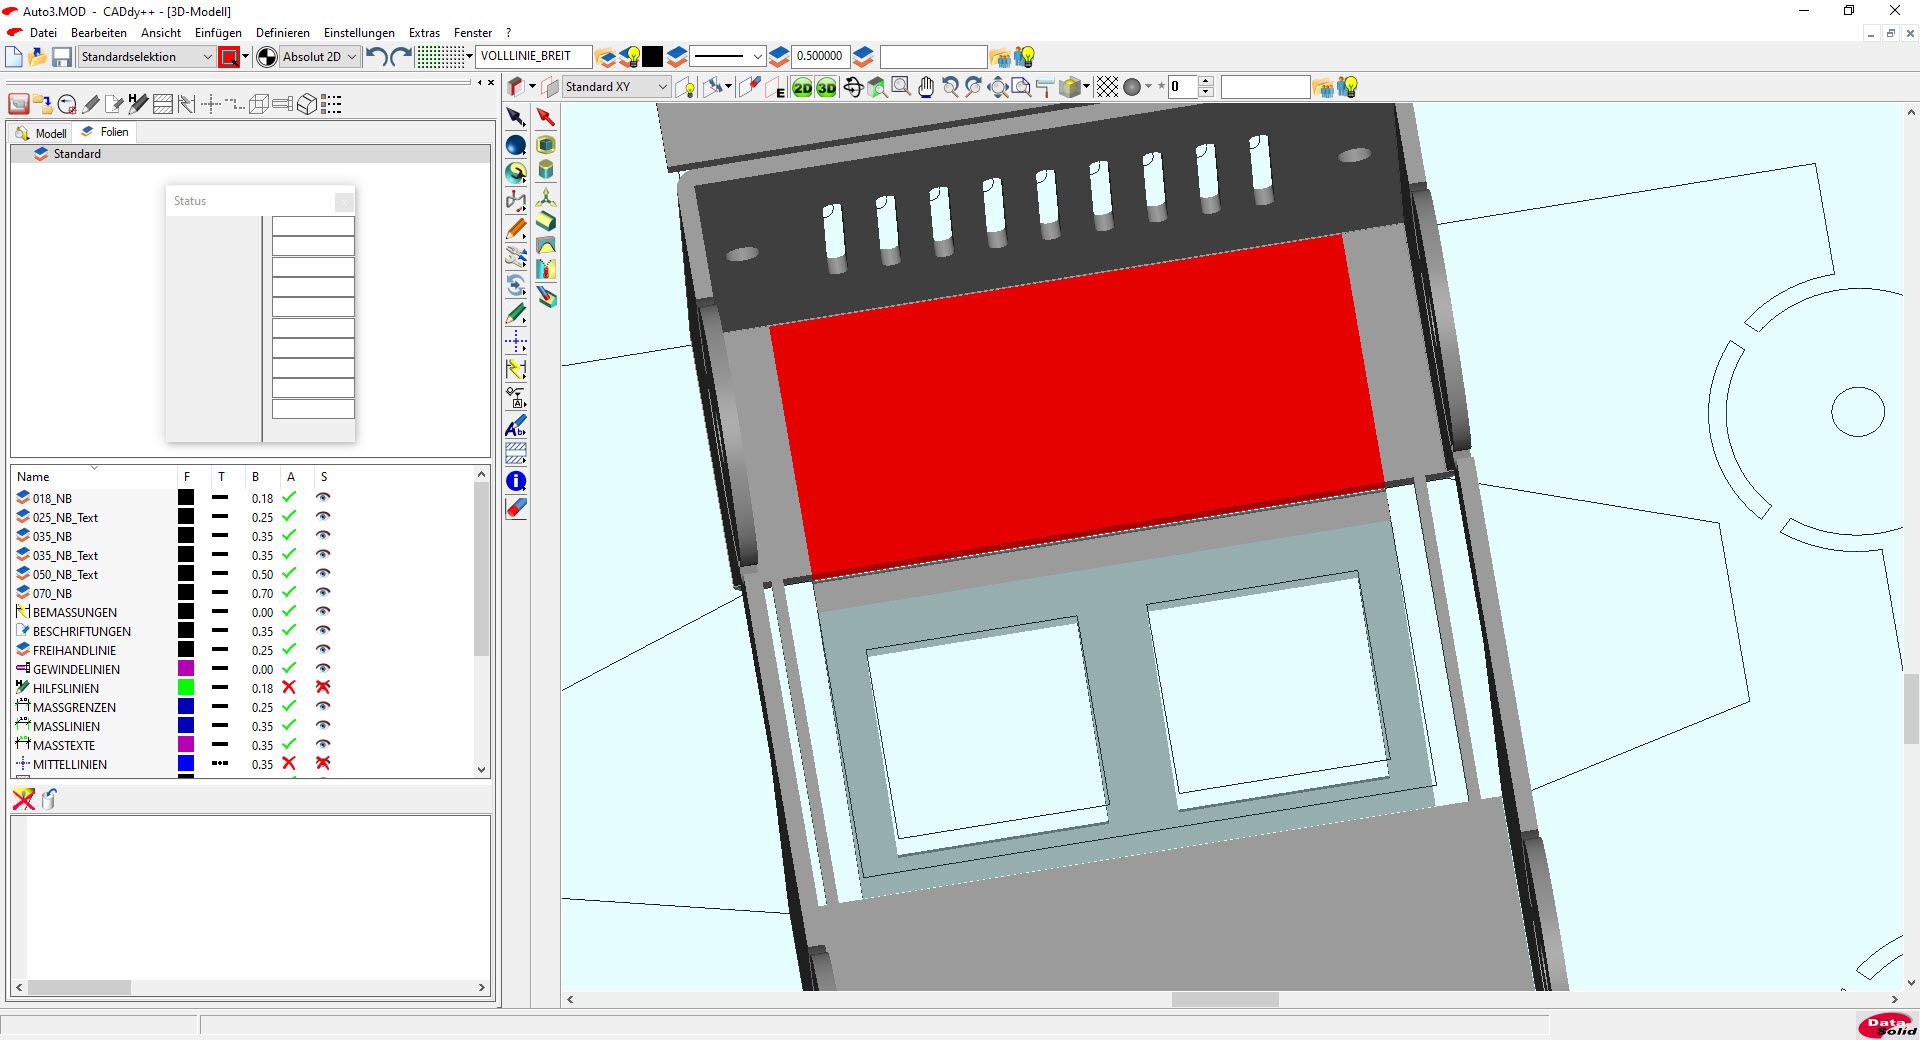Image resolution: width=1920 pixels, height=1040 pixels.
Task: Toggle visibility eye of 018_NB layer
Action: point(323,498)
